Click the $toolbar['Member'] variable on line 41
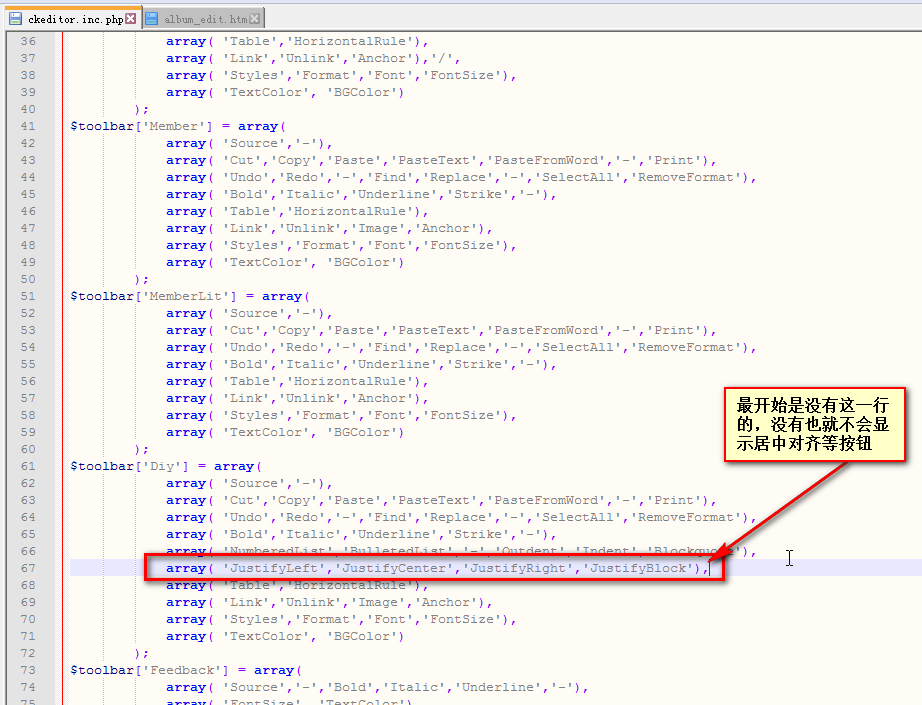This screenshot has width=922, height=705. tap(141, 126)
